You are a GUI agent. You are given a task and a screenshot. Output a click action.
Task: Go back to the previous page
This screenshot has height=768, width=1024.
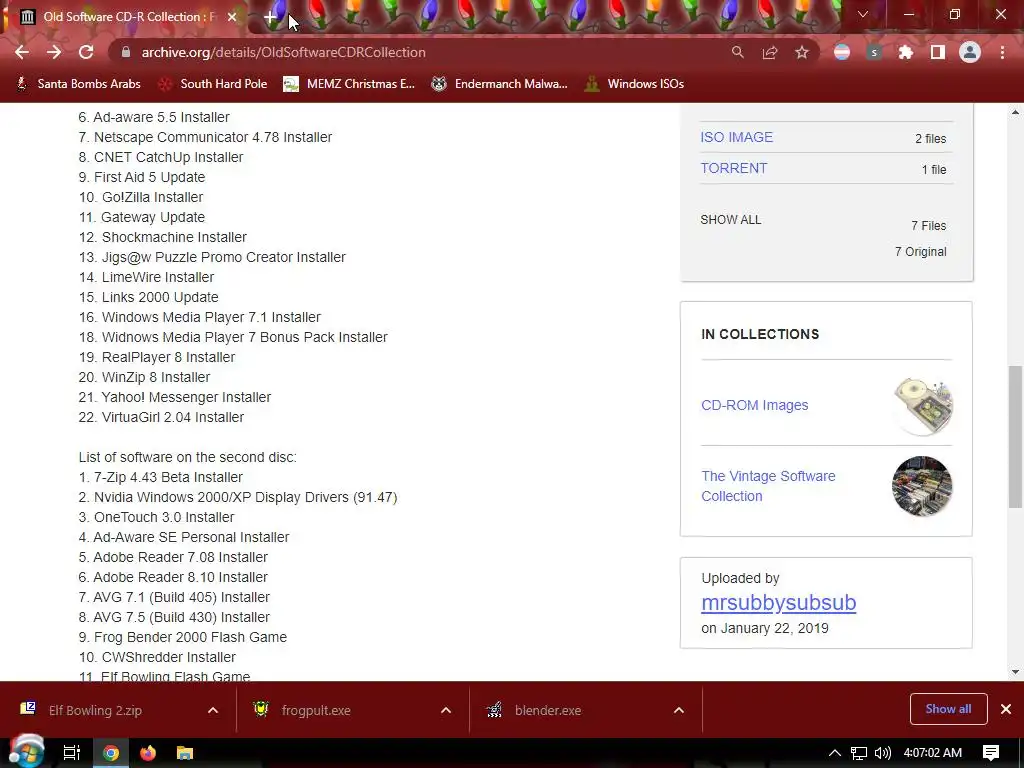(x=22, y=52)
